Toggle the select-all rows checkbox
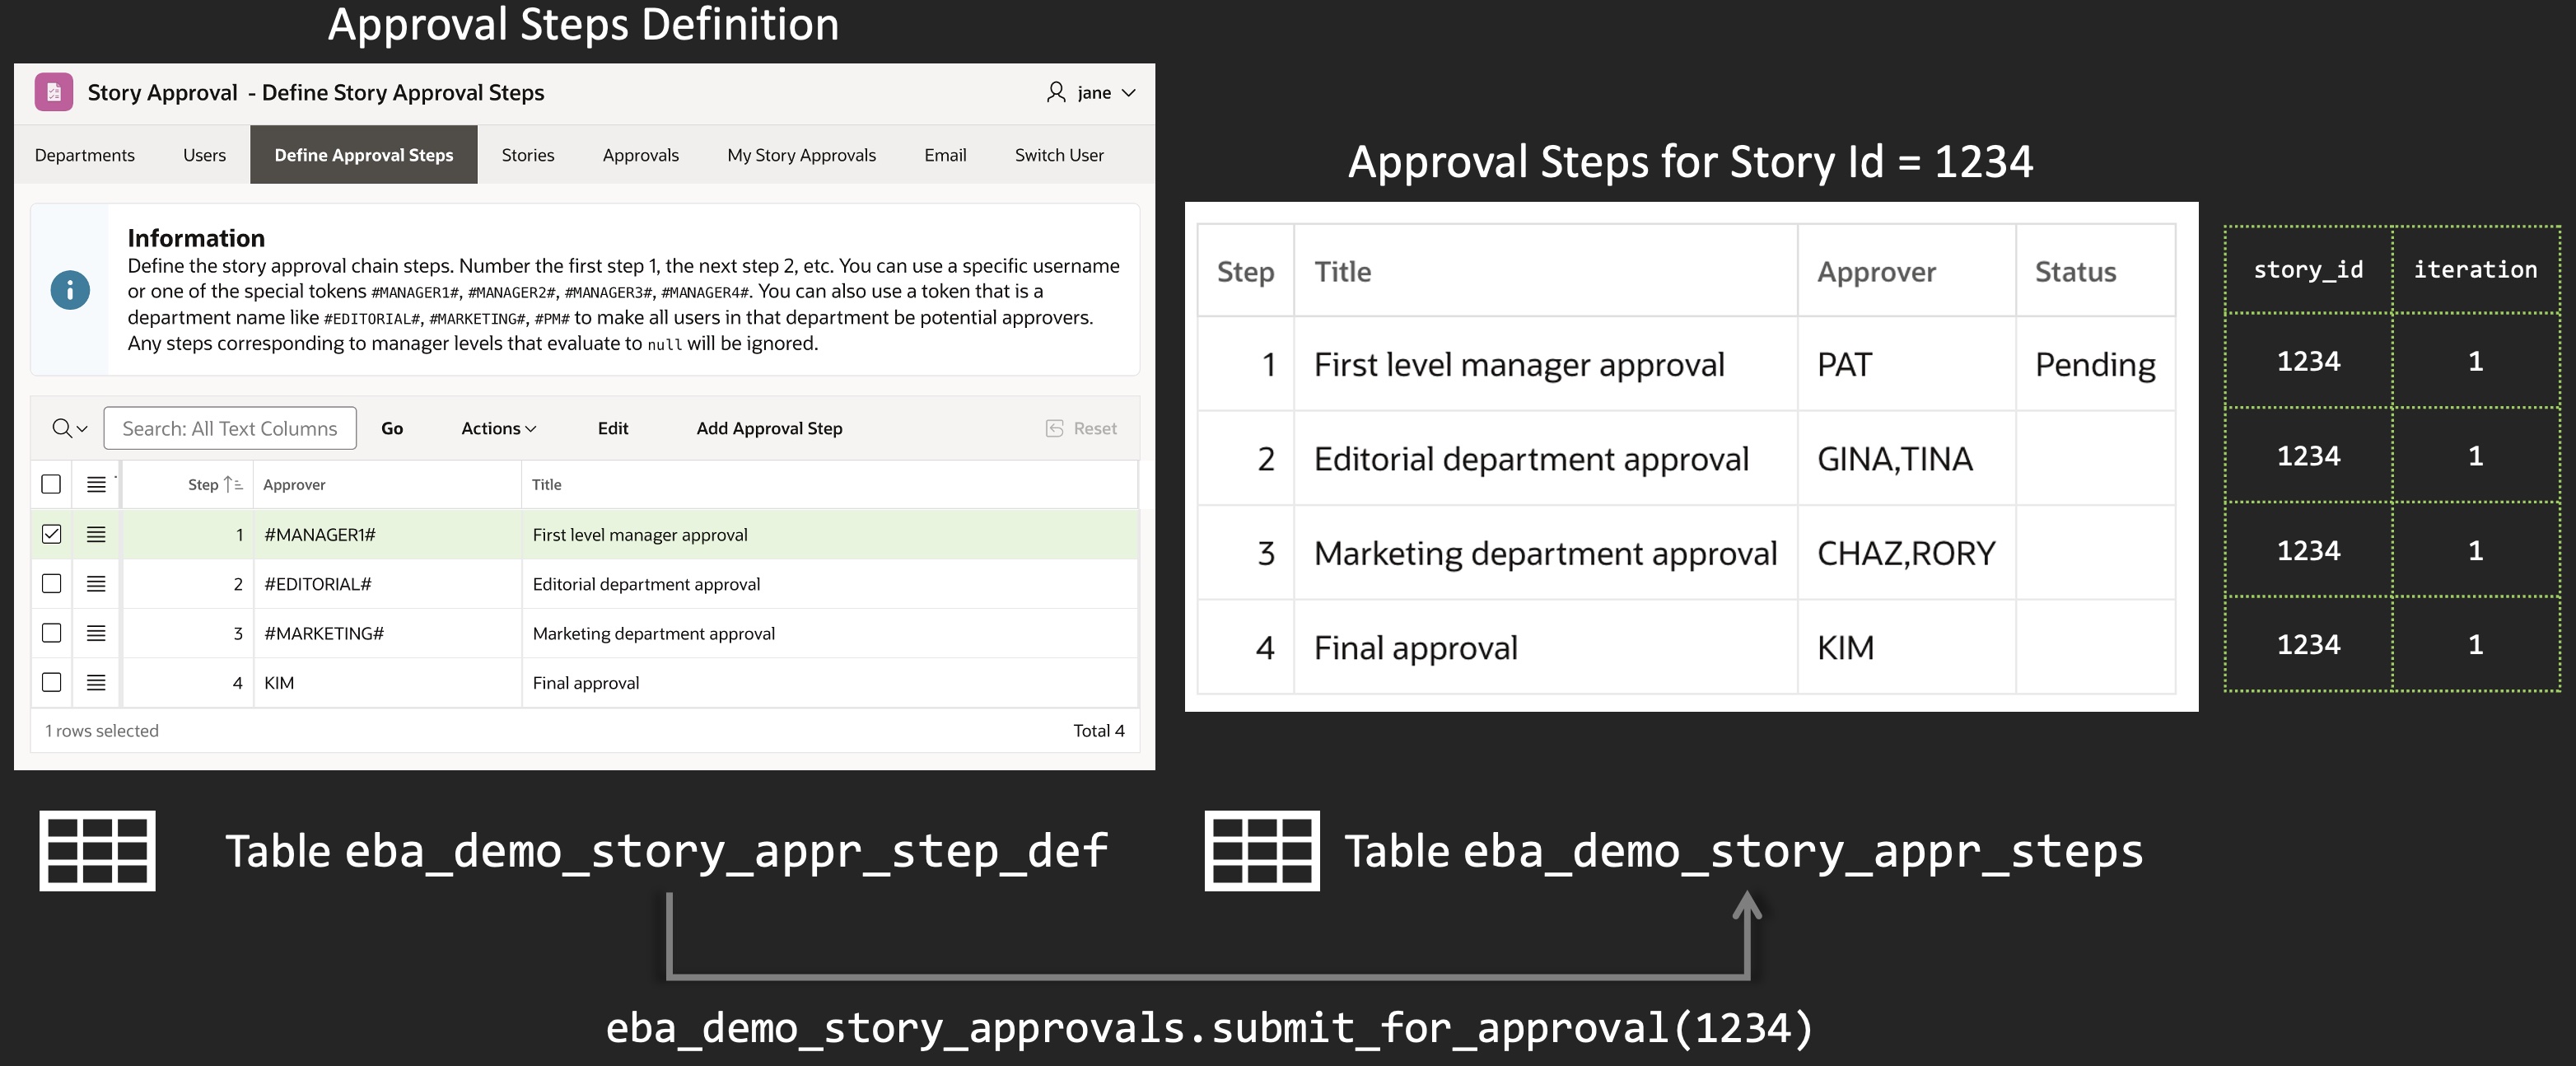The height and width of the screenshot is (1066, 2576). 51,484
